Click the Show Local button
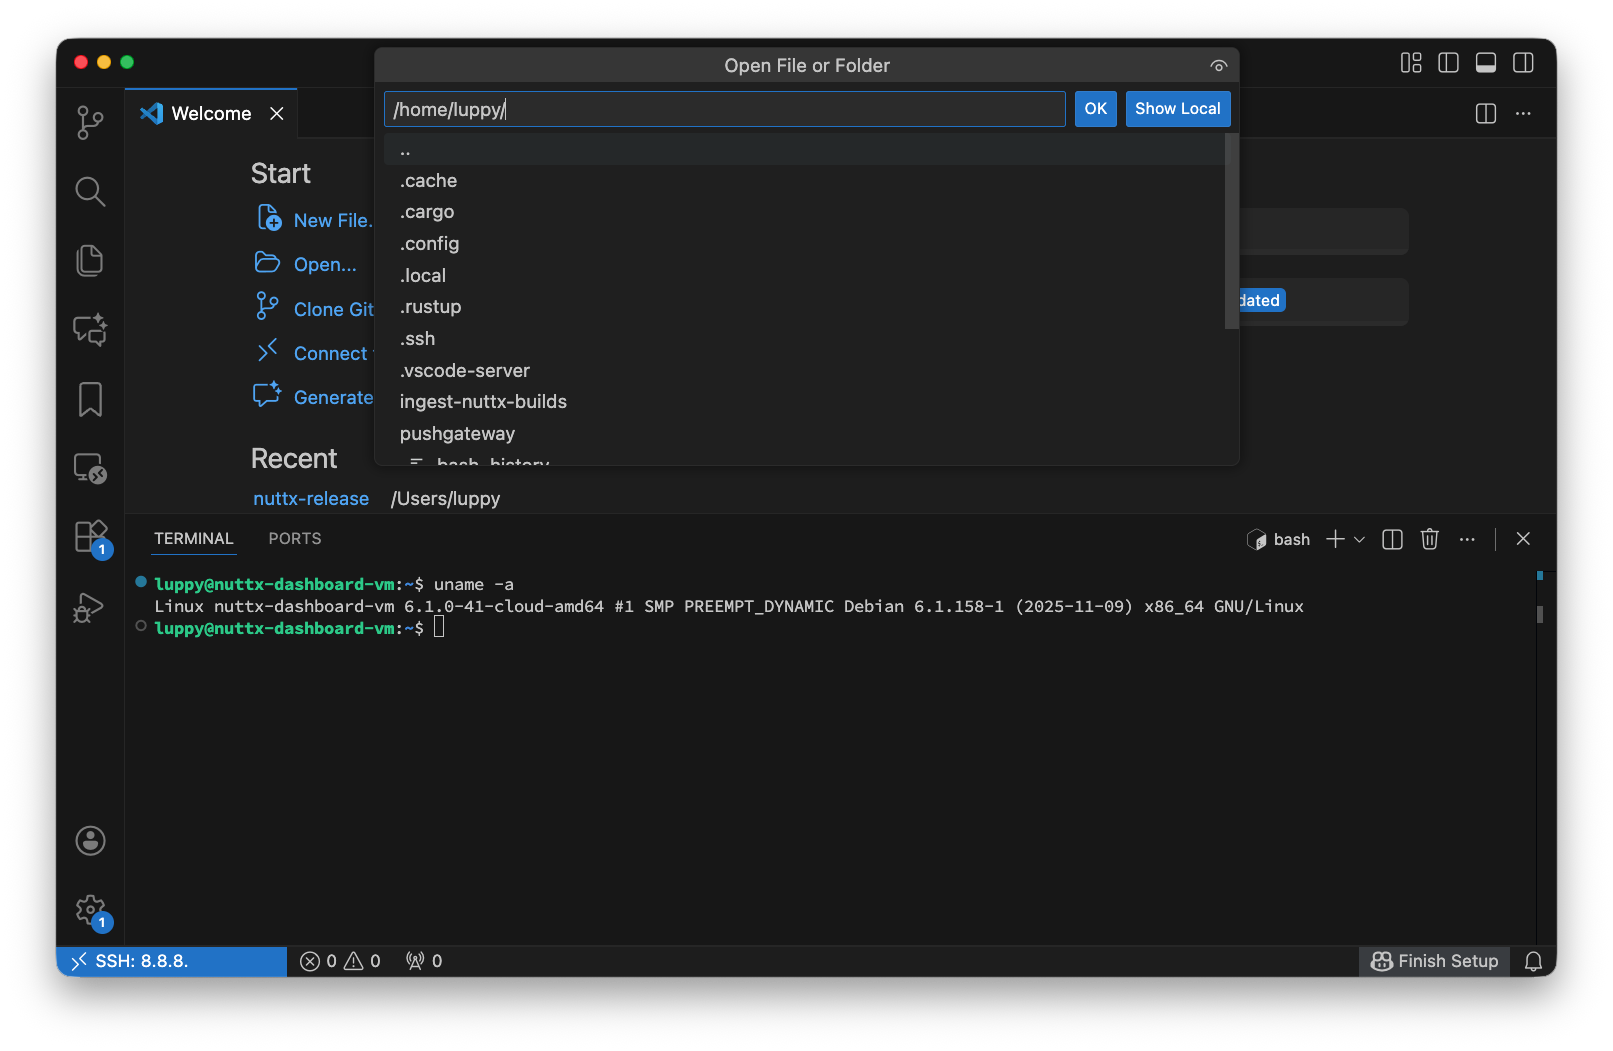The image size is (1613, 1051). 1177,109
